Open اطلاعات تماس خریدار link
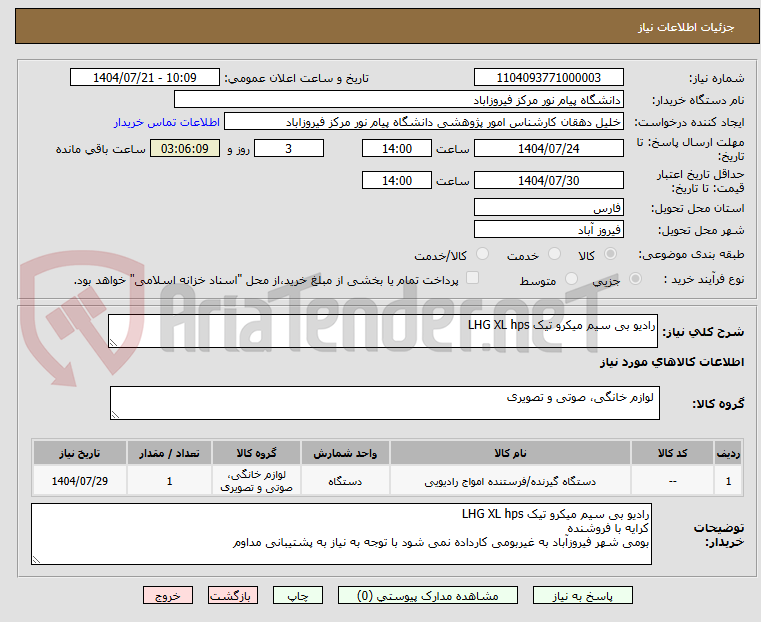Screen dimensions: 761x622 tap(167, 122)
